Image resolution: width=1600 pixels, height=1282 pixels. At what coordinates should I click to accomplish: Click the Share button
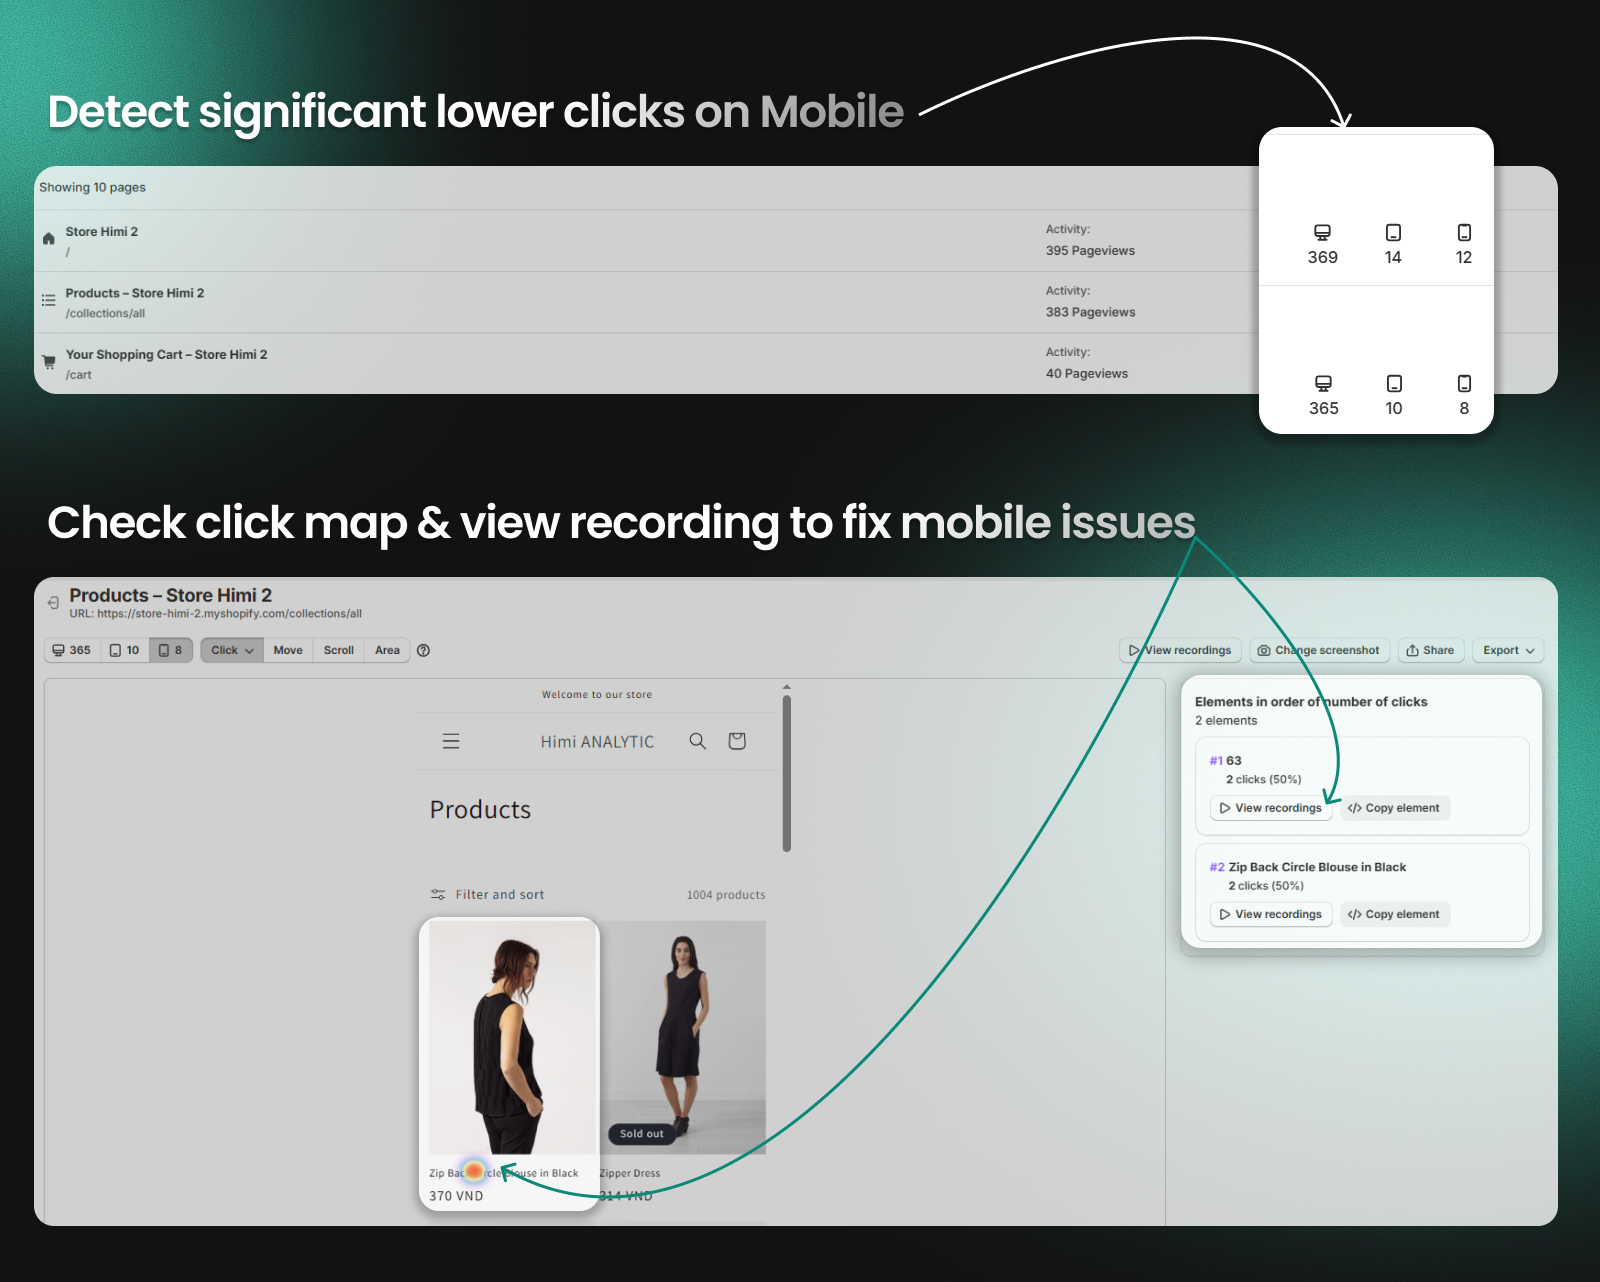(x=1430, y=650)
